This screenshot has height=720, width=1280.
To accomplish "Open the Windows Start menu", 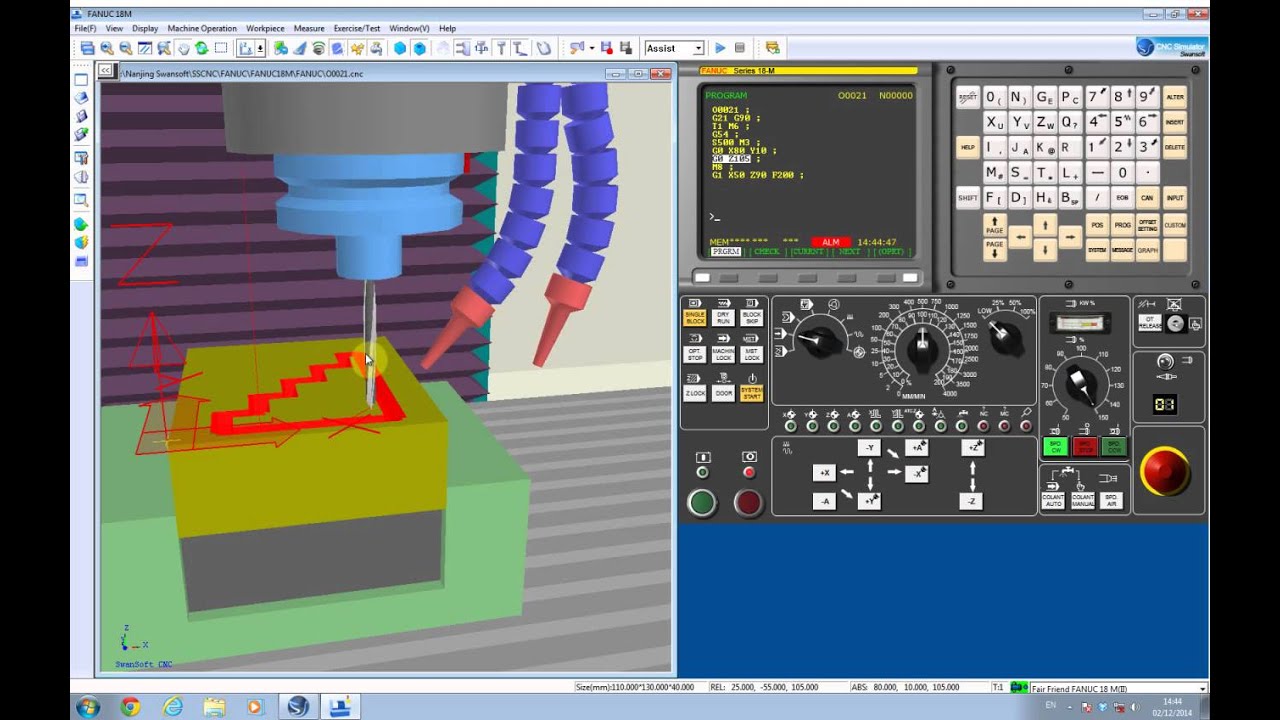I will (87, 707).
